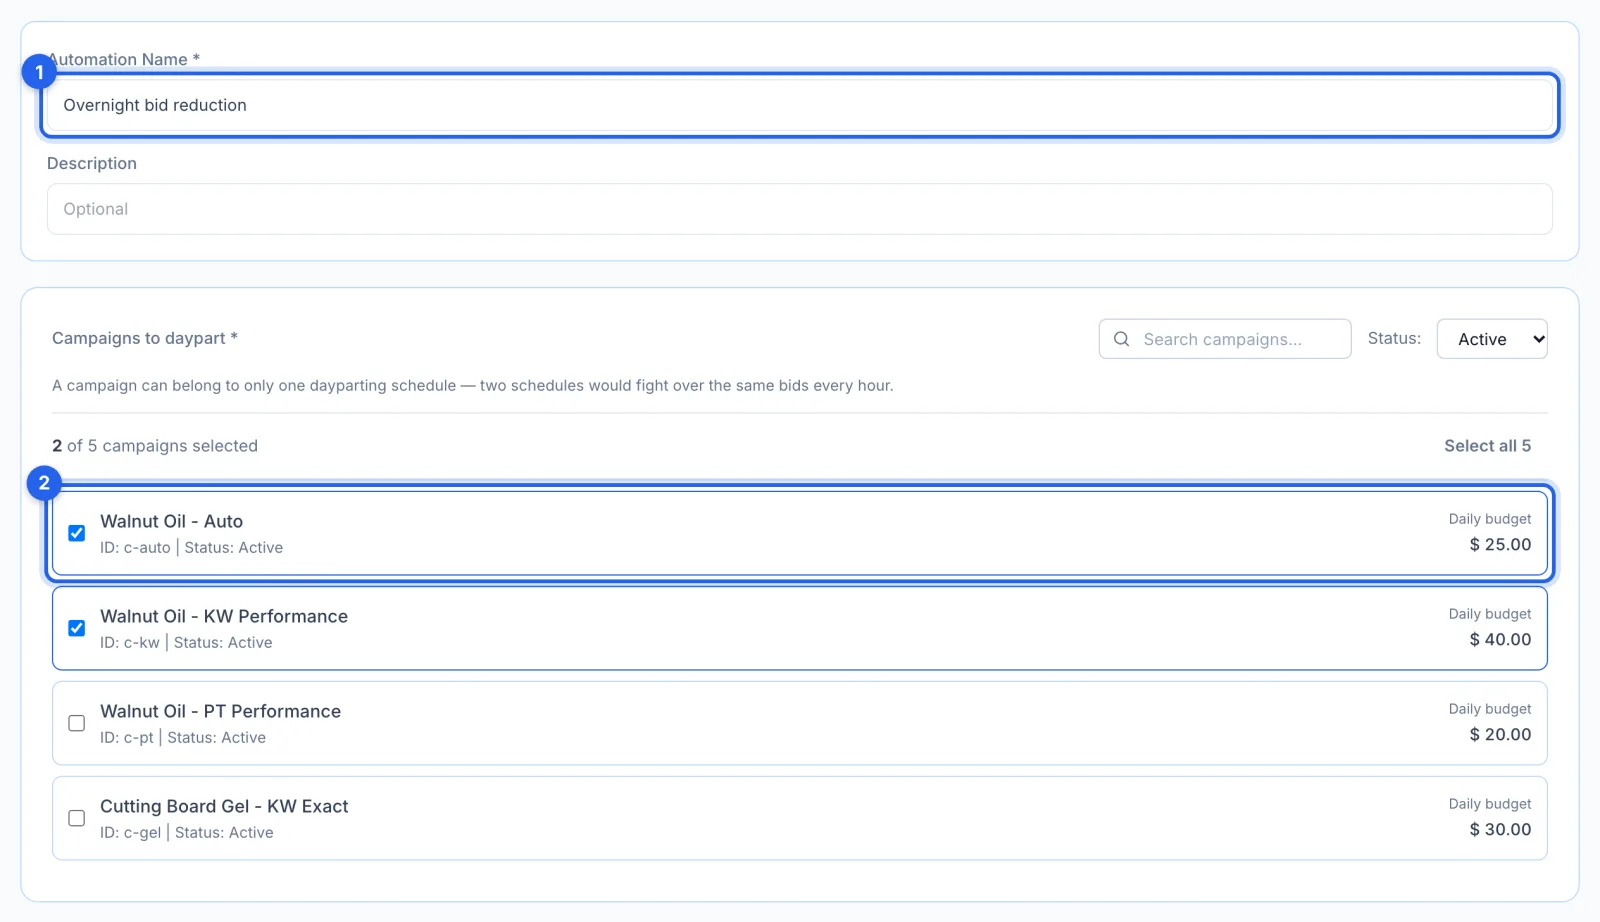Click the Campaigns to daypart heading
Screen dimensions: 1600x922
coord(145,338)
